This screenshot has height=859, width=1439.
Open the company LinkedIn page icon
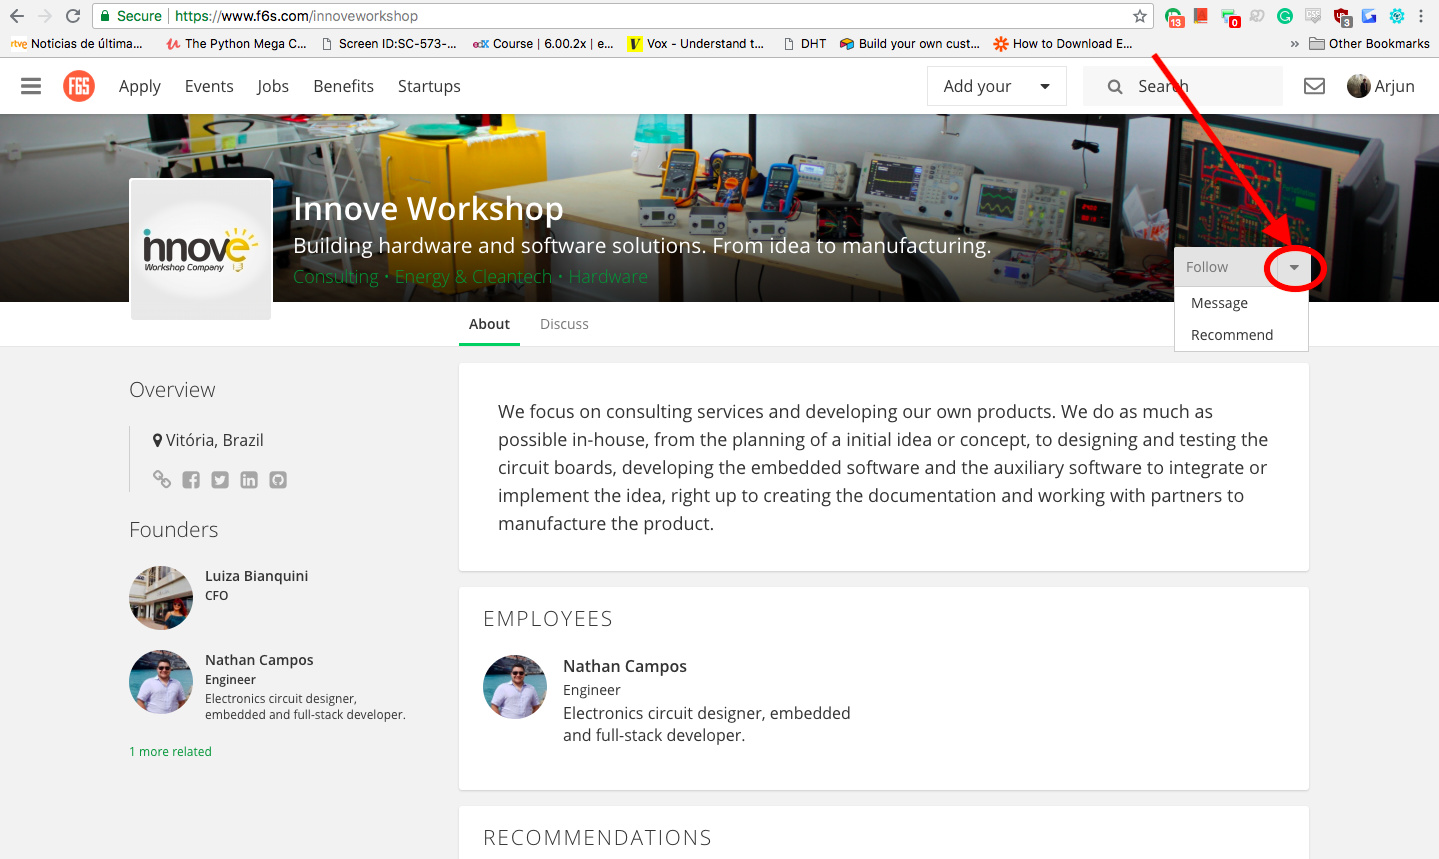coord(249,480)
